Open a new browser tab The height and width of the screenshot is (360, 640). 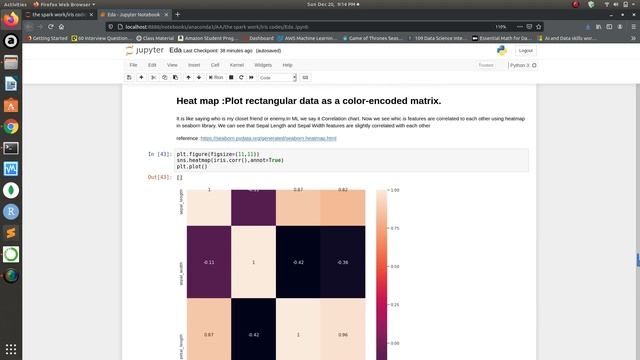click(177, 15)
